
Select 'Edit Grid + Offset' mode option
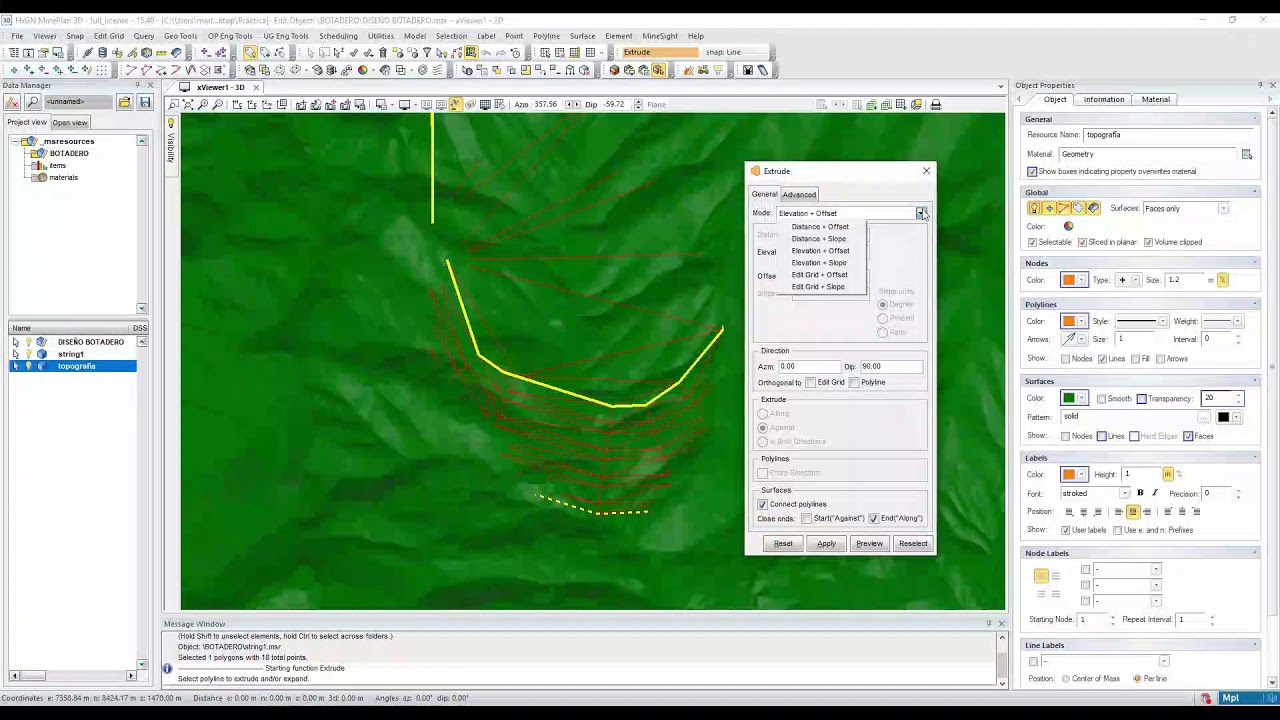tap(819, 275)
